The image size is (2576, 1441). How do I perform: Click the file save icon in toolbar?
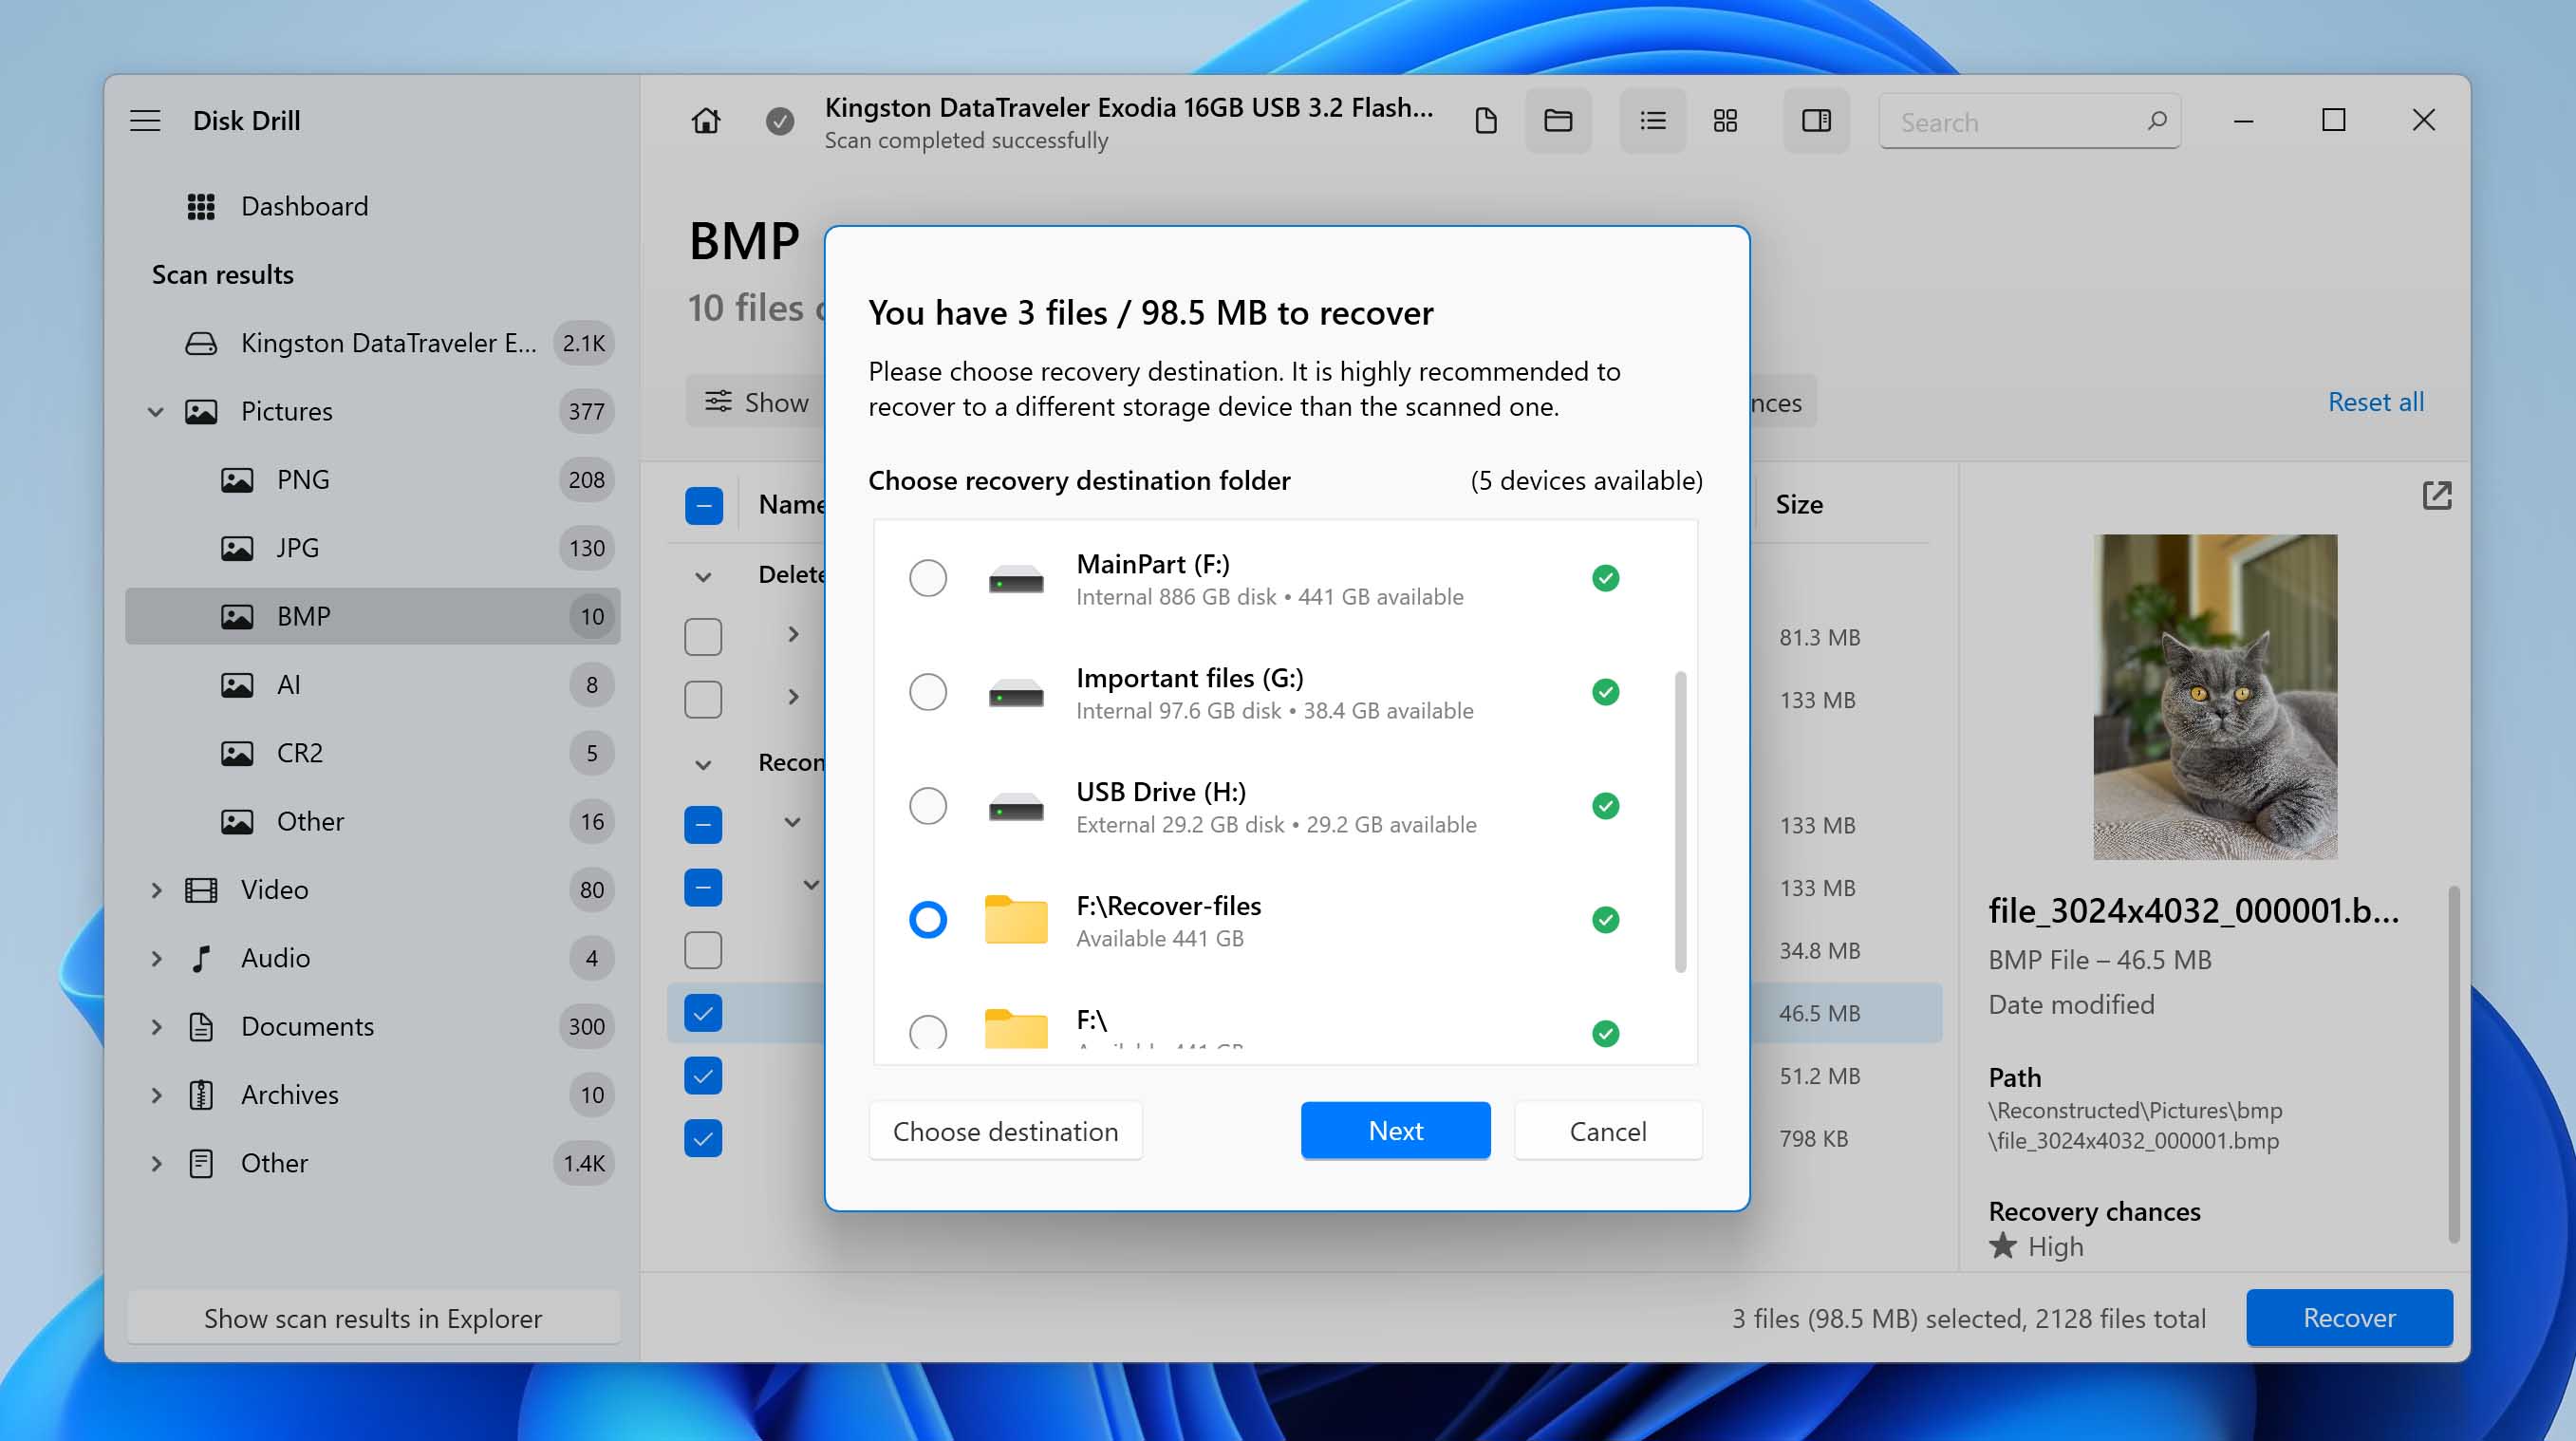coord(1486,121)
